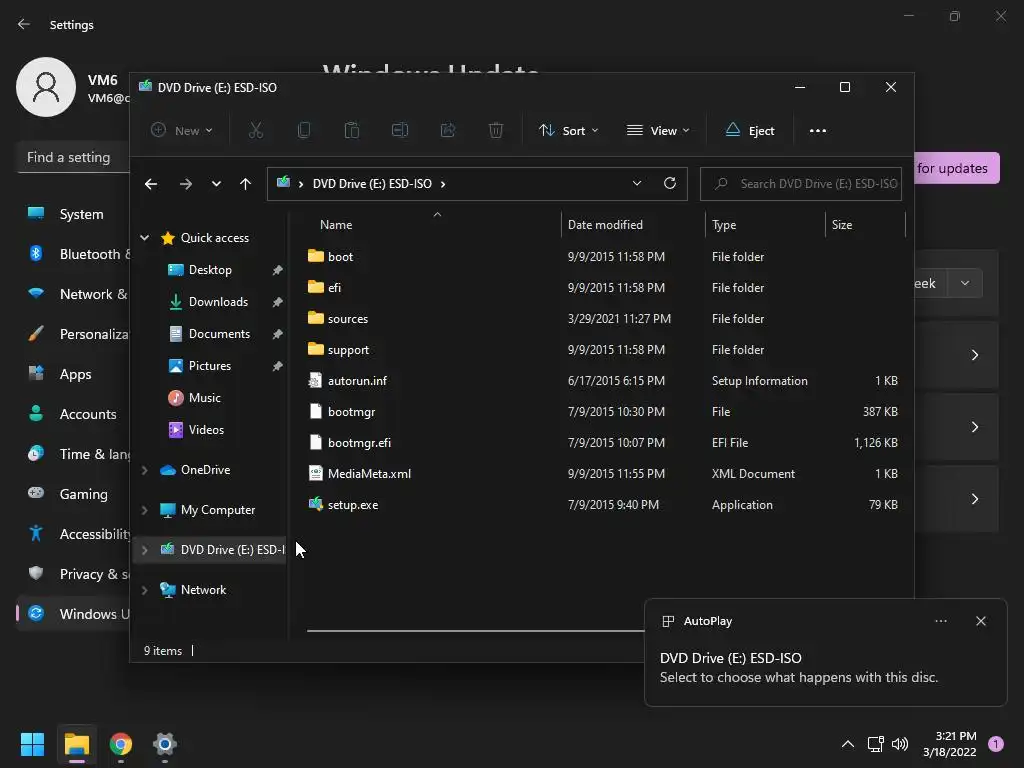The image size is (1024, 768).
Task: Select Pictures in navigation pane
Action: click(x=209, y=366)
